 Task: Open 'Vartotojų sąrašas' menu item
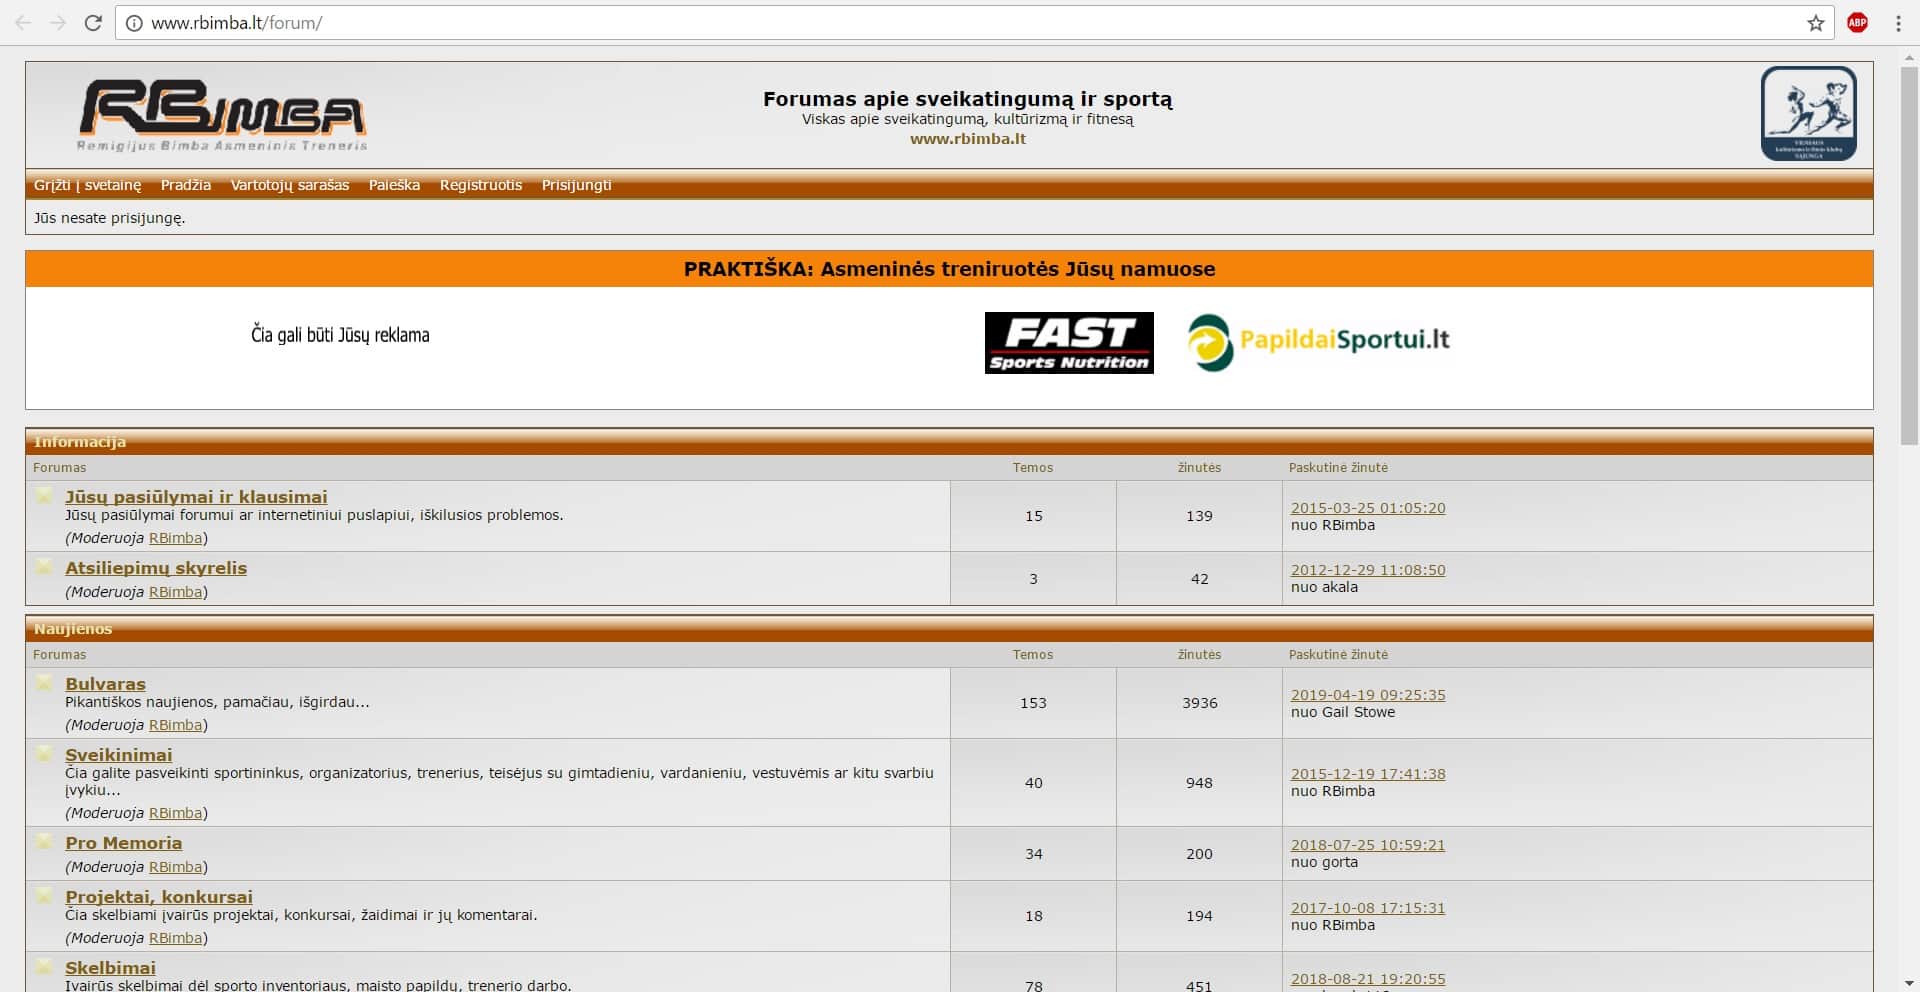click(290, 185)
